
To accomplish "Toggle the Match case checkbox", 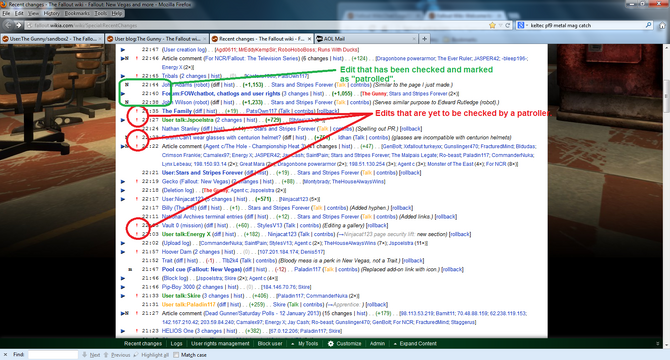I will [x=176, y=355].
